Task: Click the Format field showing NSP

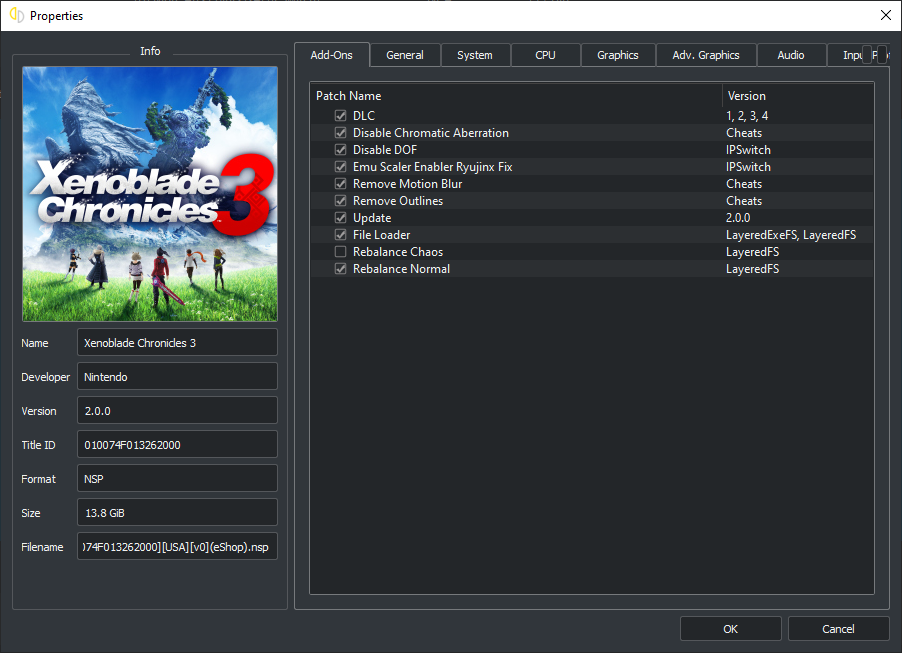Action: (x=177, y=479)
